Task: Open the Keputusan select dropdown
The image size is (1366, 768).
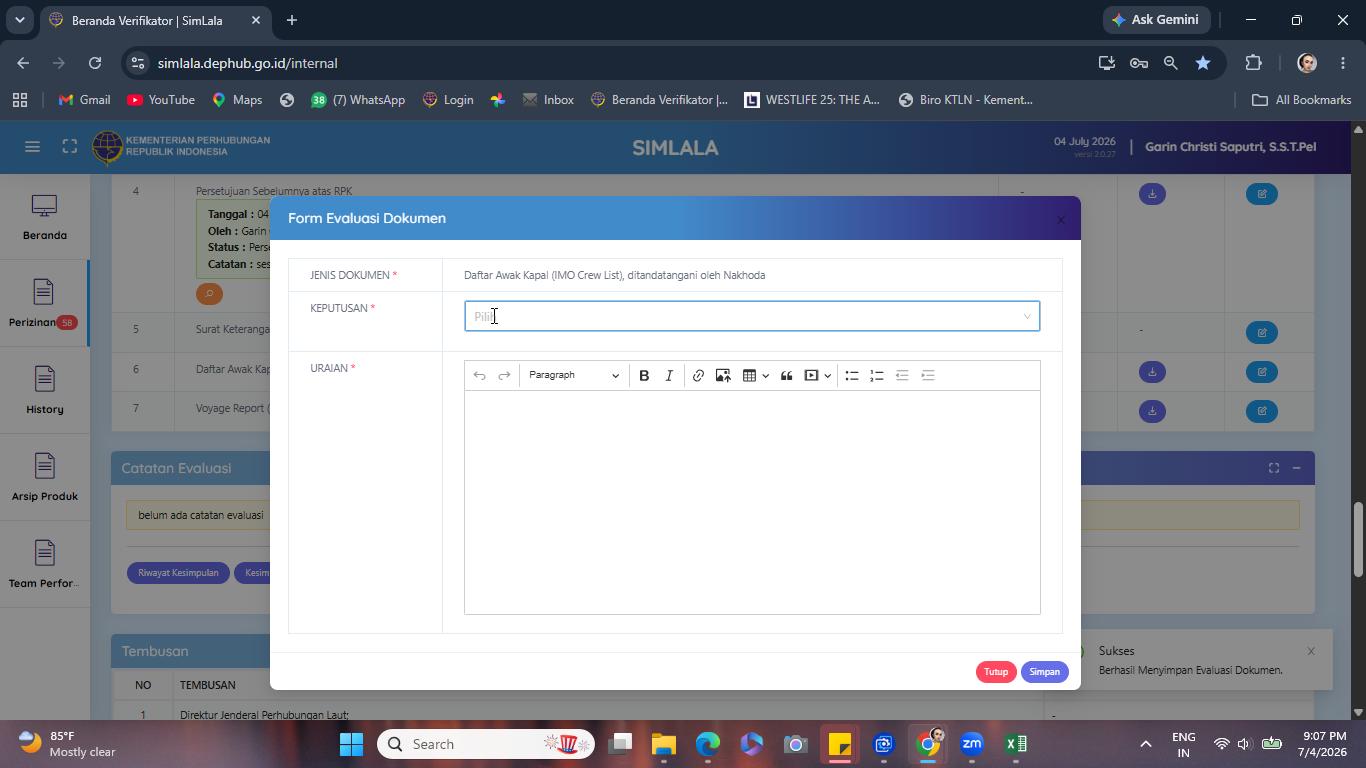Action: point(752,316)
